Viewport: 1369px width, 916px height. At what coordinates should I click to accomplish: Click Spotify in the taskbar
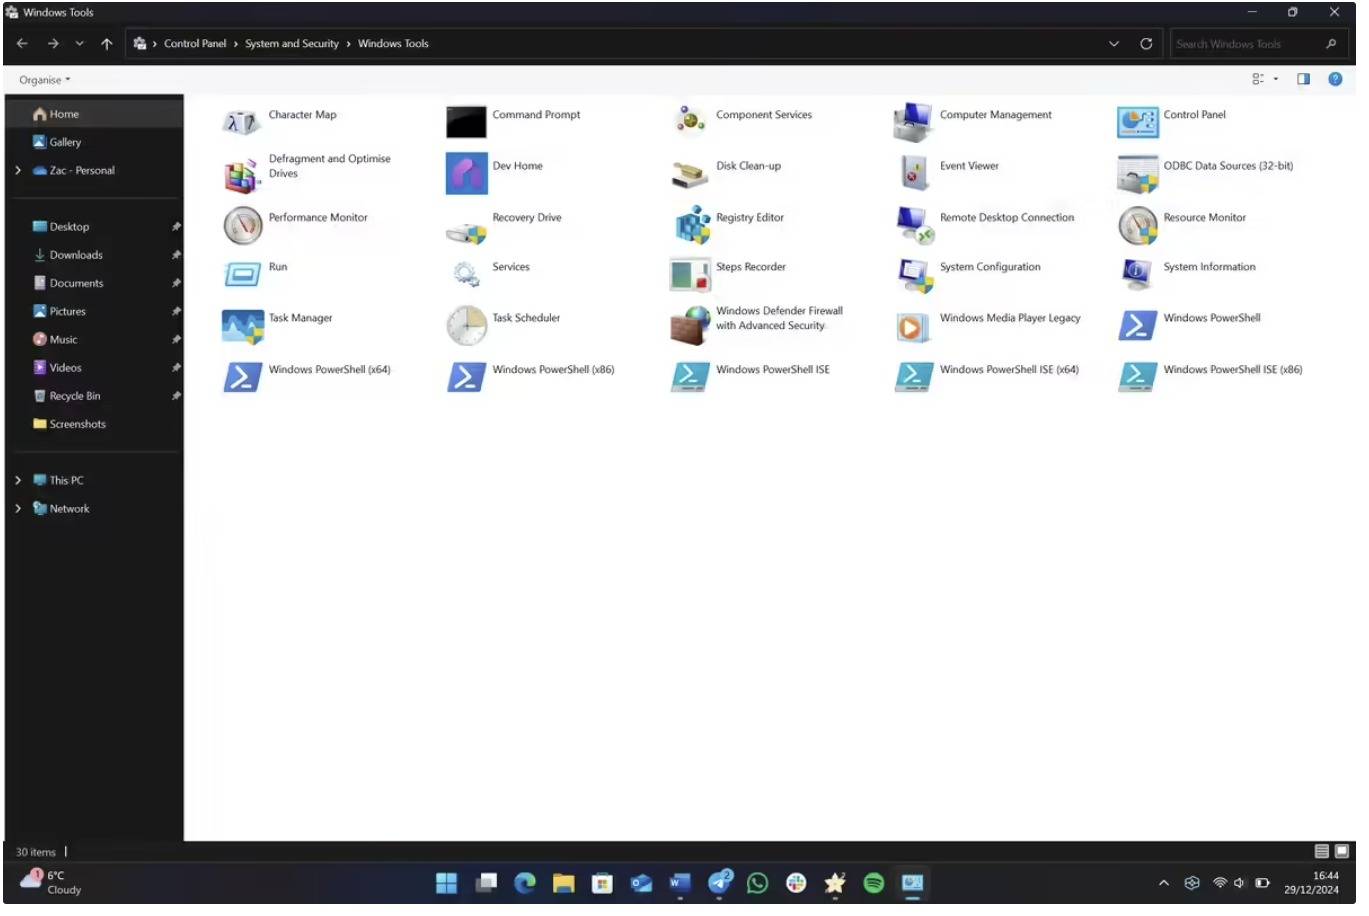874,883
